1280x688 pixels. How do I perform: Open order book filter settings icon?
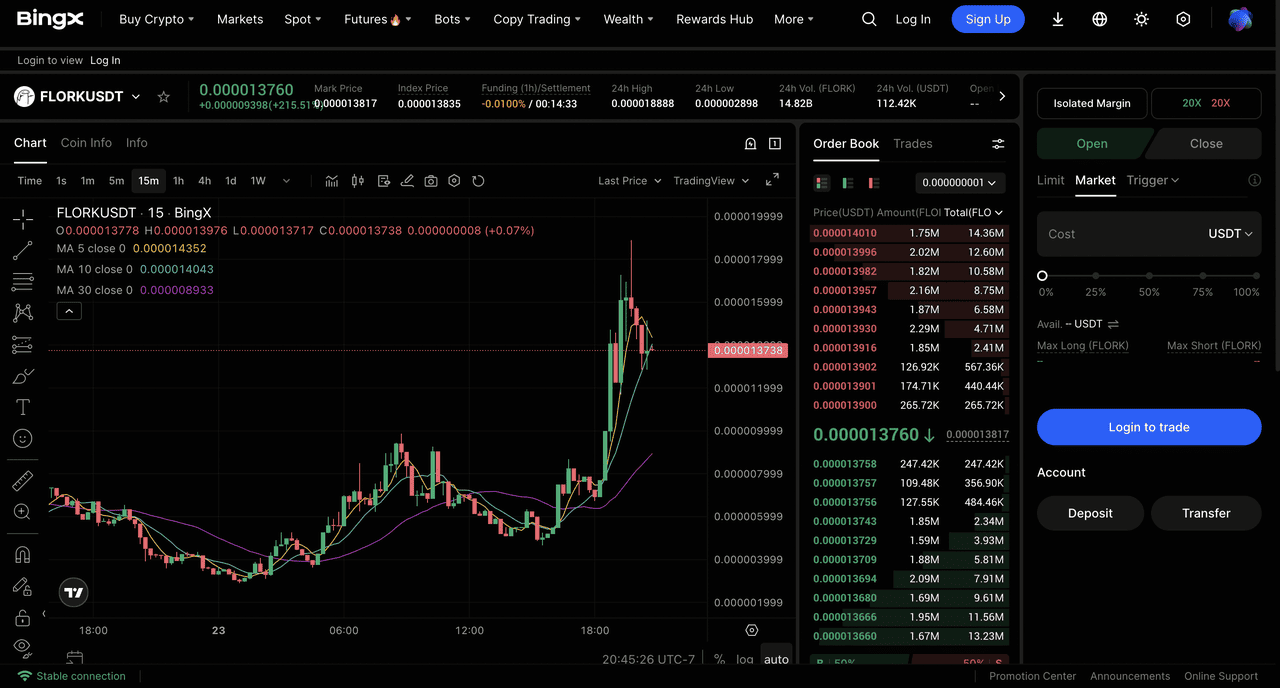tap(998, 144)
